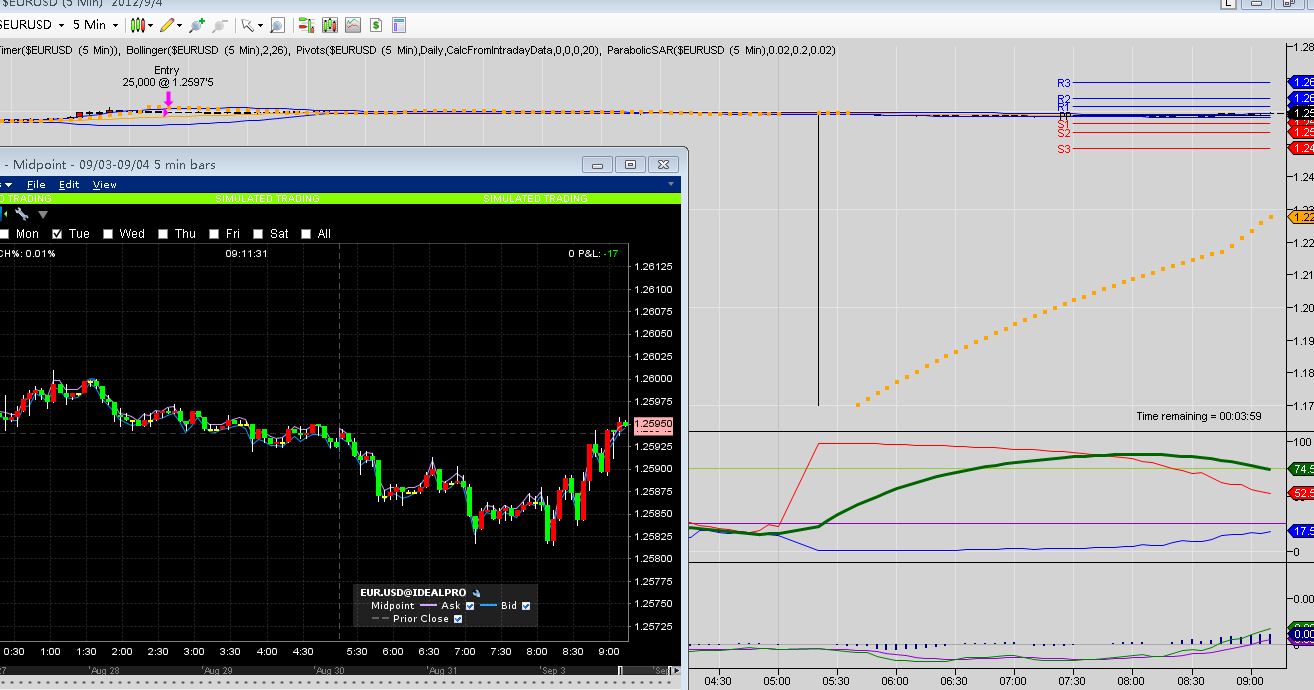Expand the candlestick chart type arrow
This screenshot has width=1314, height=690.
click(x=151, y=25)
